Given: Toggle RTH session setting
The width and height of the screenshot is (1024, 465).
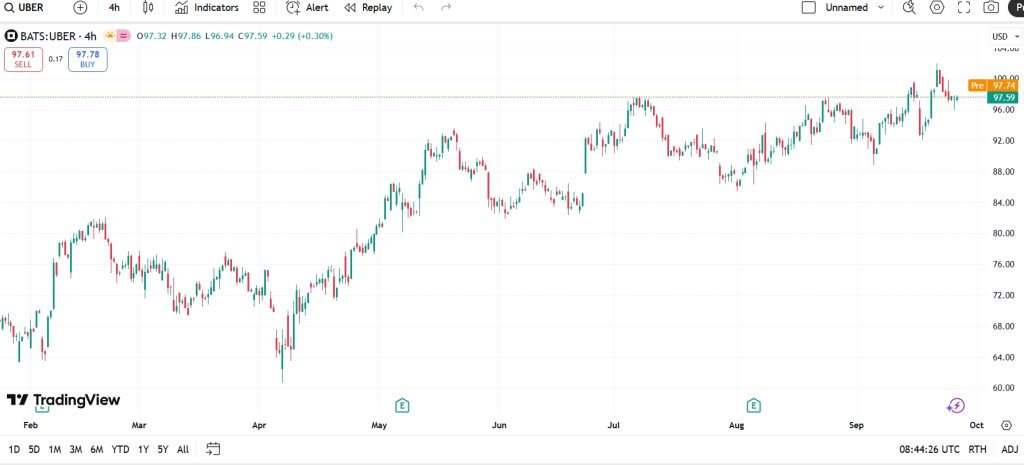Looking at the screenshot, I should pos(978,449).
